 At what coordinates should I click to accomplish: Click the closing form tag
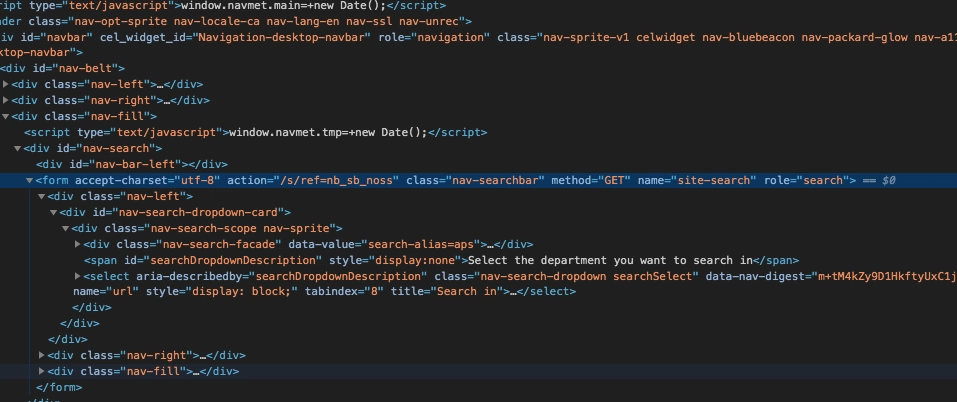[x=58, y=387]
